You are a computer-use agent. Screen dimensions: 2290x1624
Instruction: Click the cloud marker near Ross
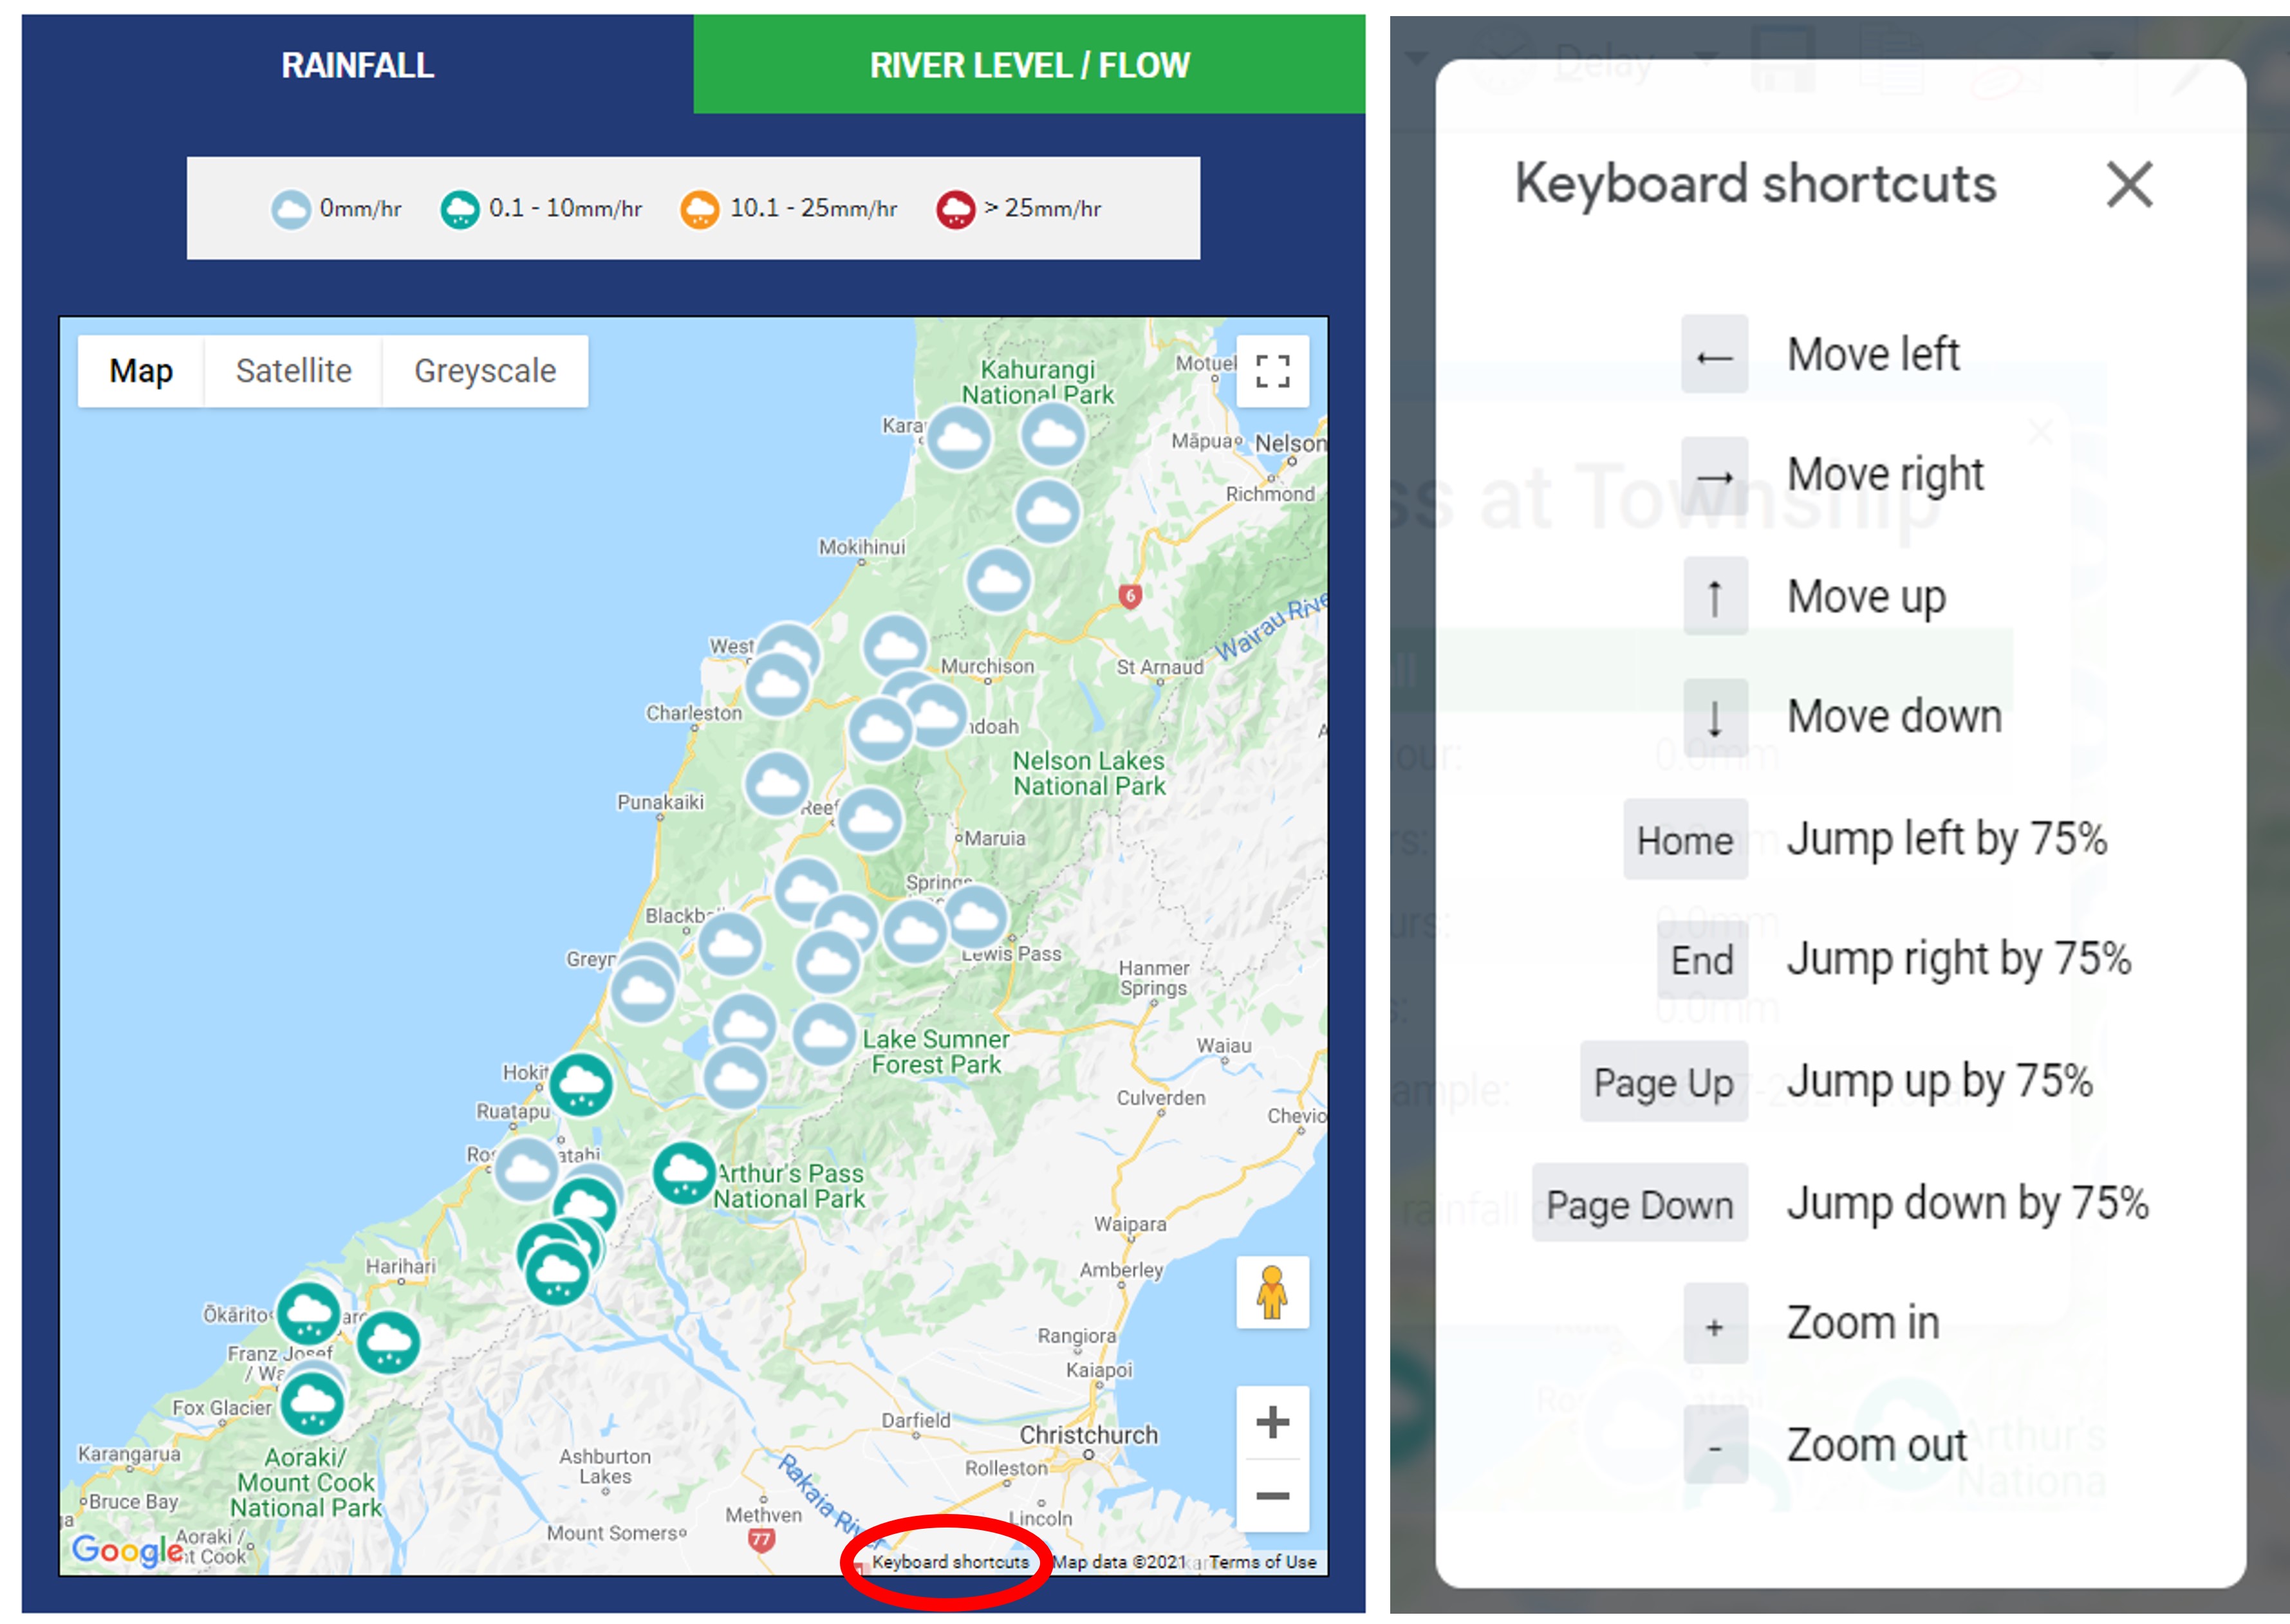[526, 1169]
